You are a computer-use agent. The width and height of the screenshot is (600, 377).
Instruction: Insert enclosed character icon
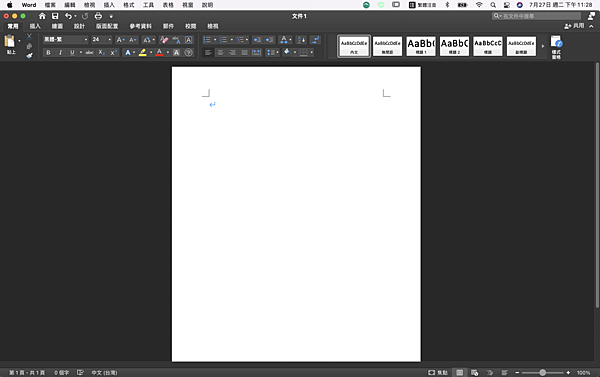[x=189, y=52]
